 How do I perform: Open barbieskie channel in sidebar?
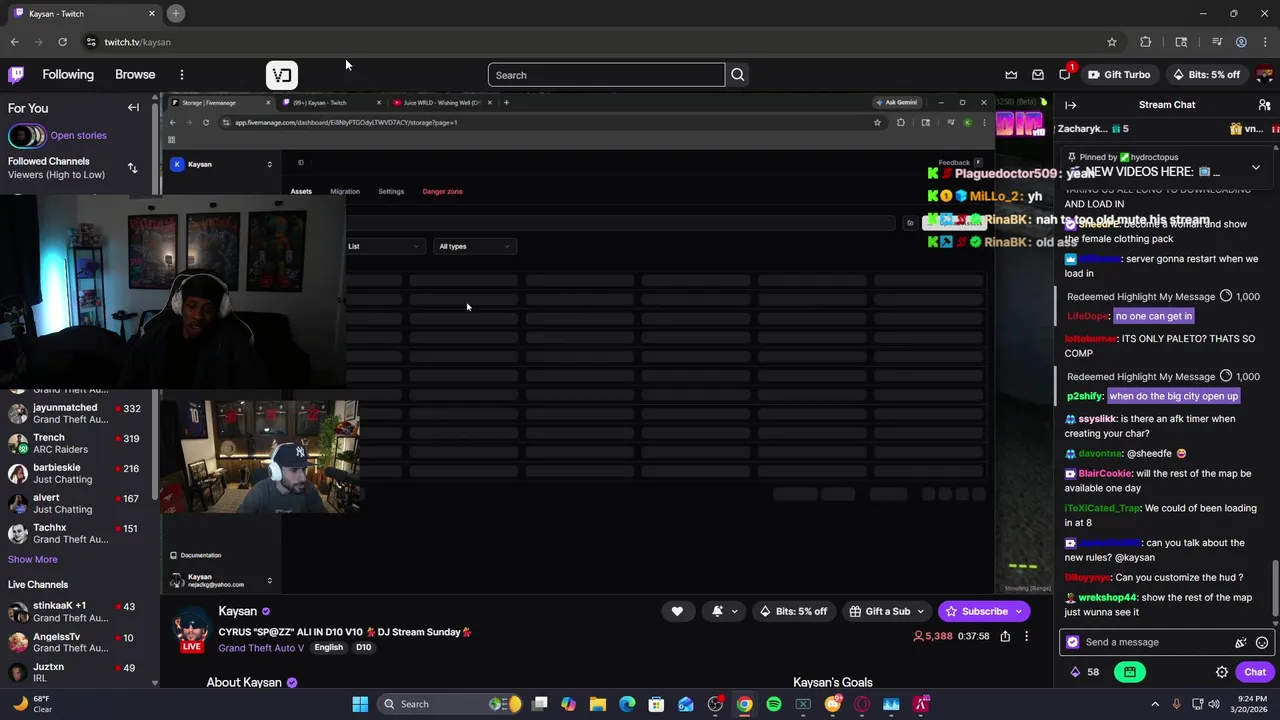[x=78, y=473]
